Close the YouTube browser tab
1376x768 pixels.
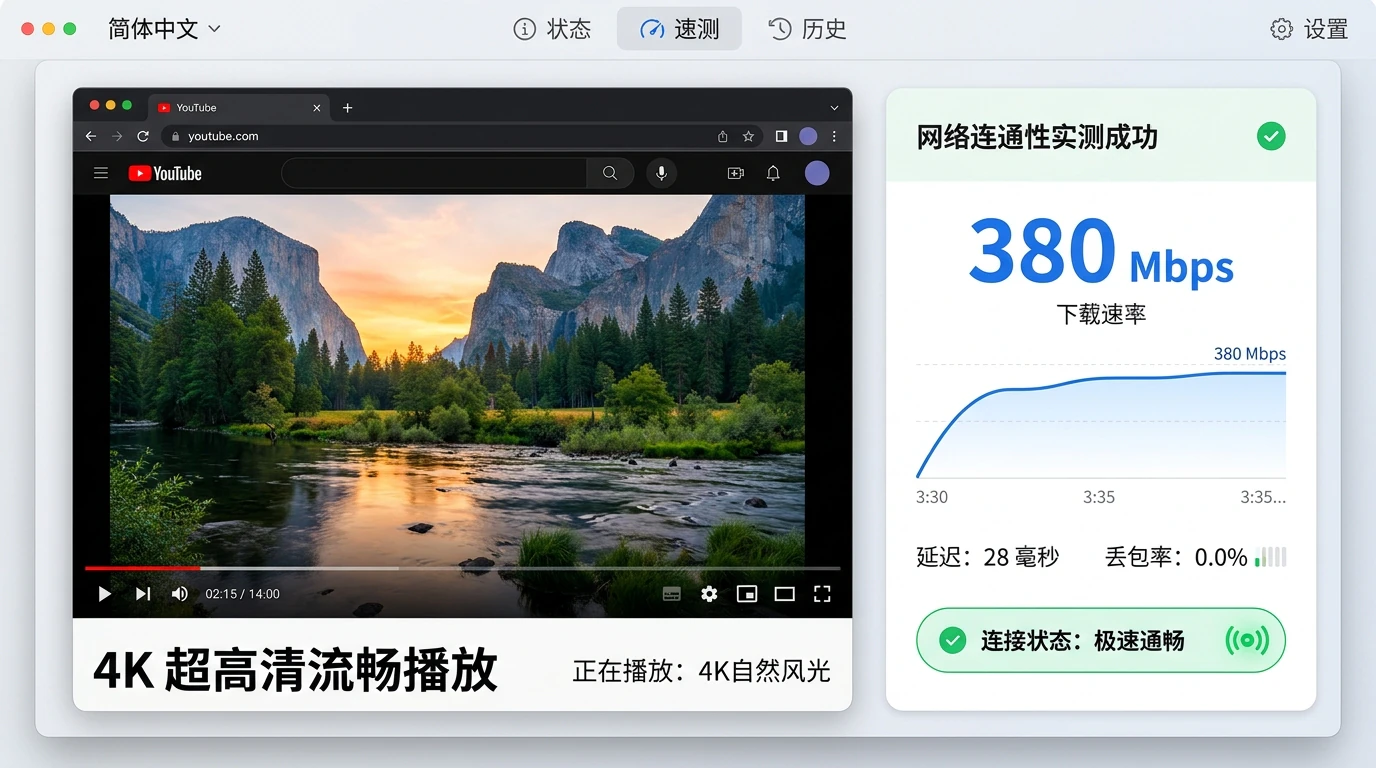(317, 108)
